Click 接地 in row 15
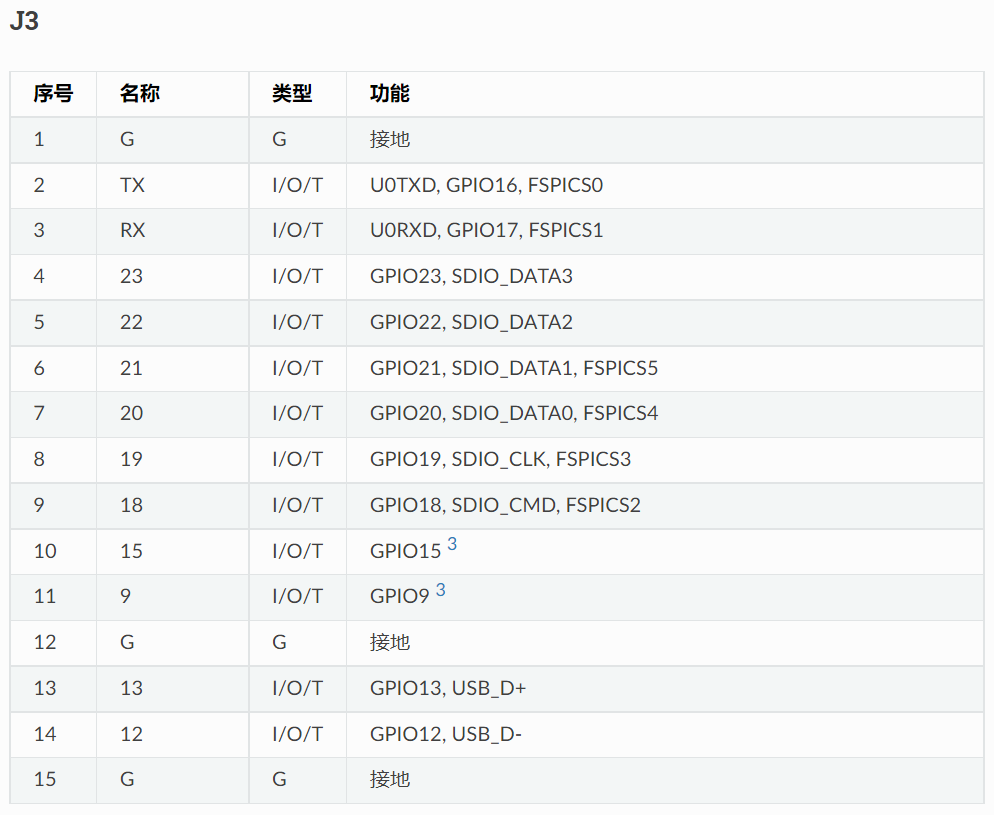The width and height of the screenshot is (994, 815). [x=390, y=780]
